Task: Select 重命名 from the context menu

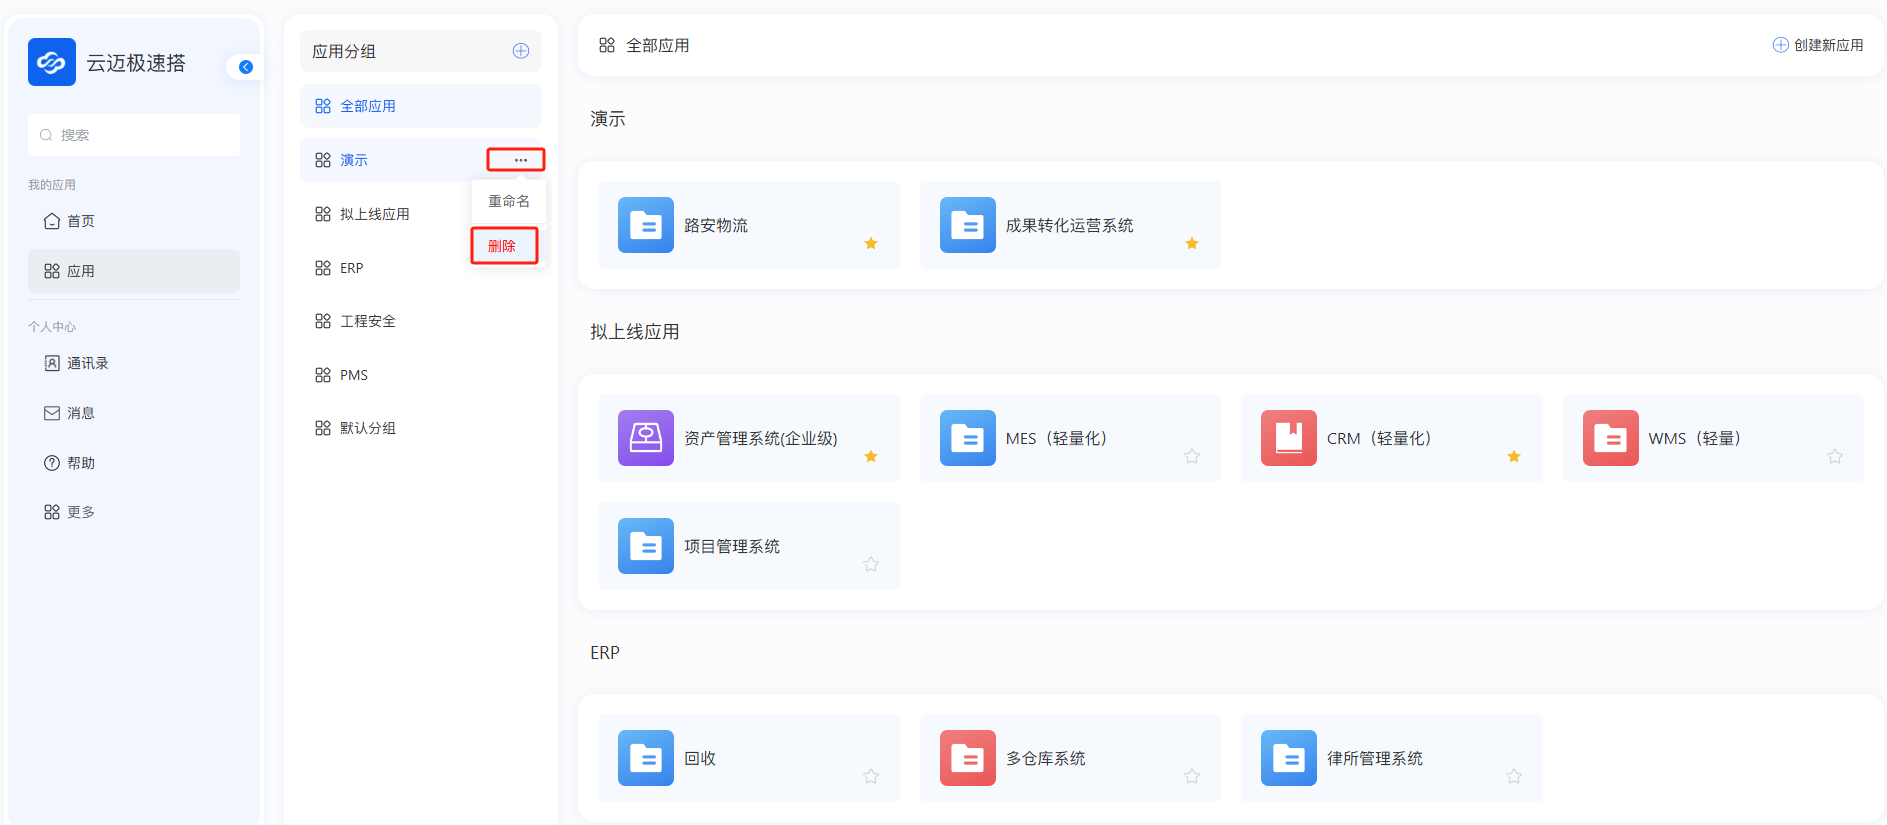Action: click(509, 201)
